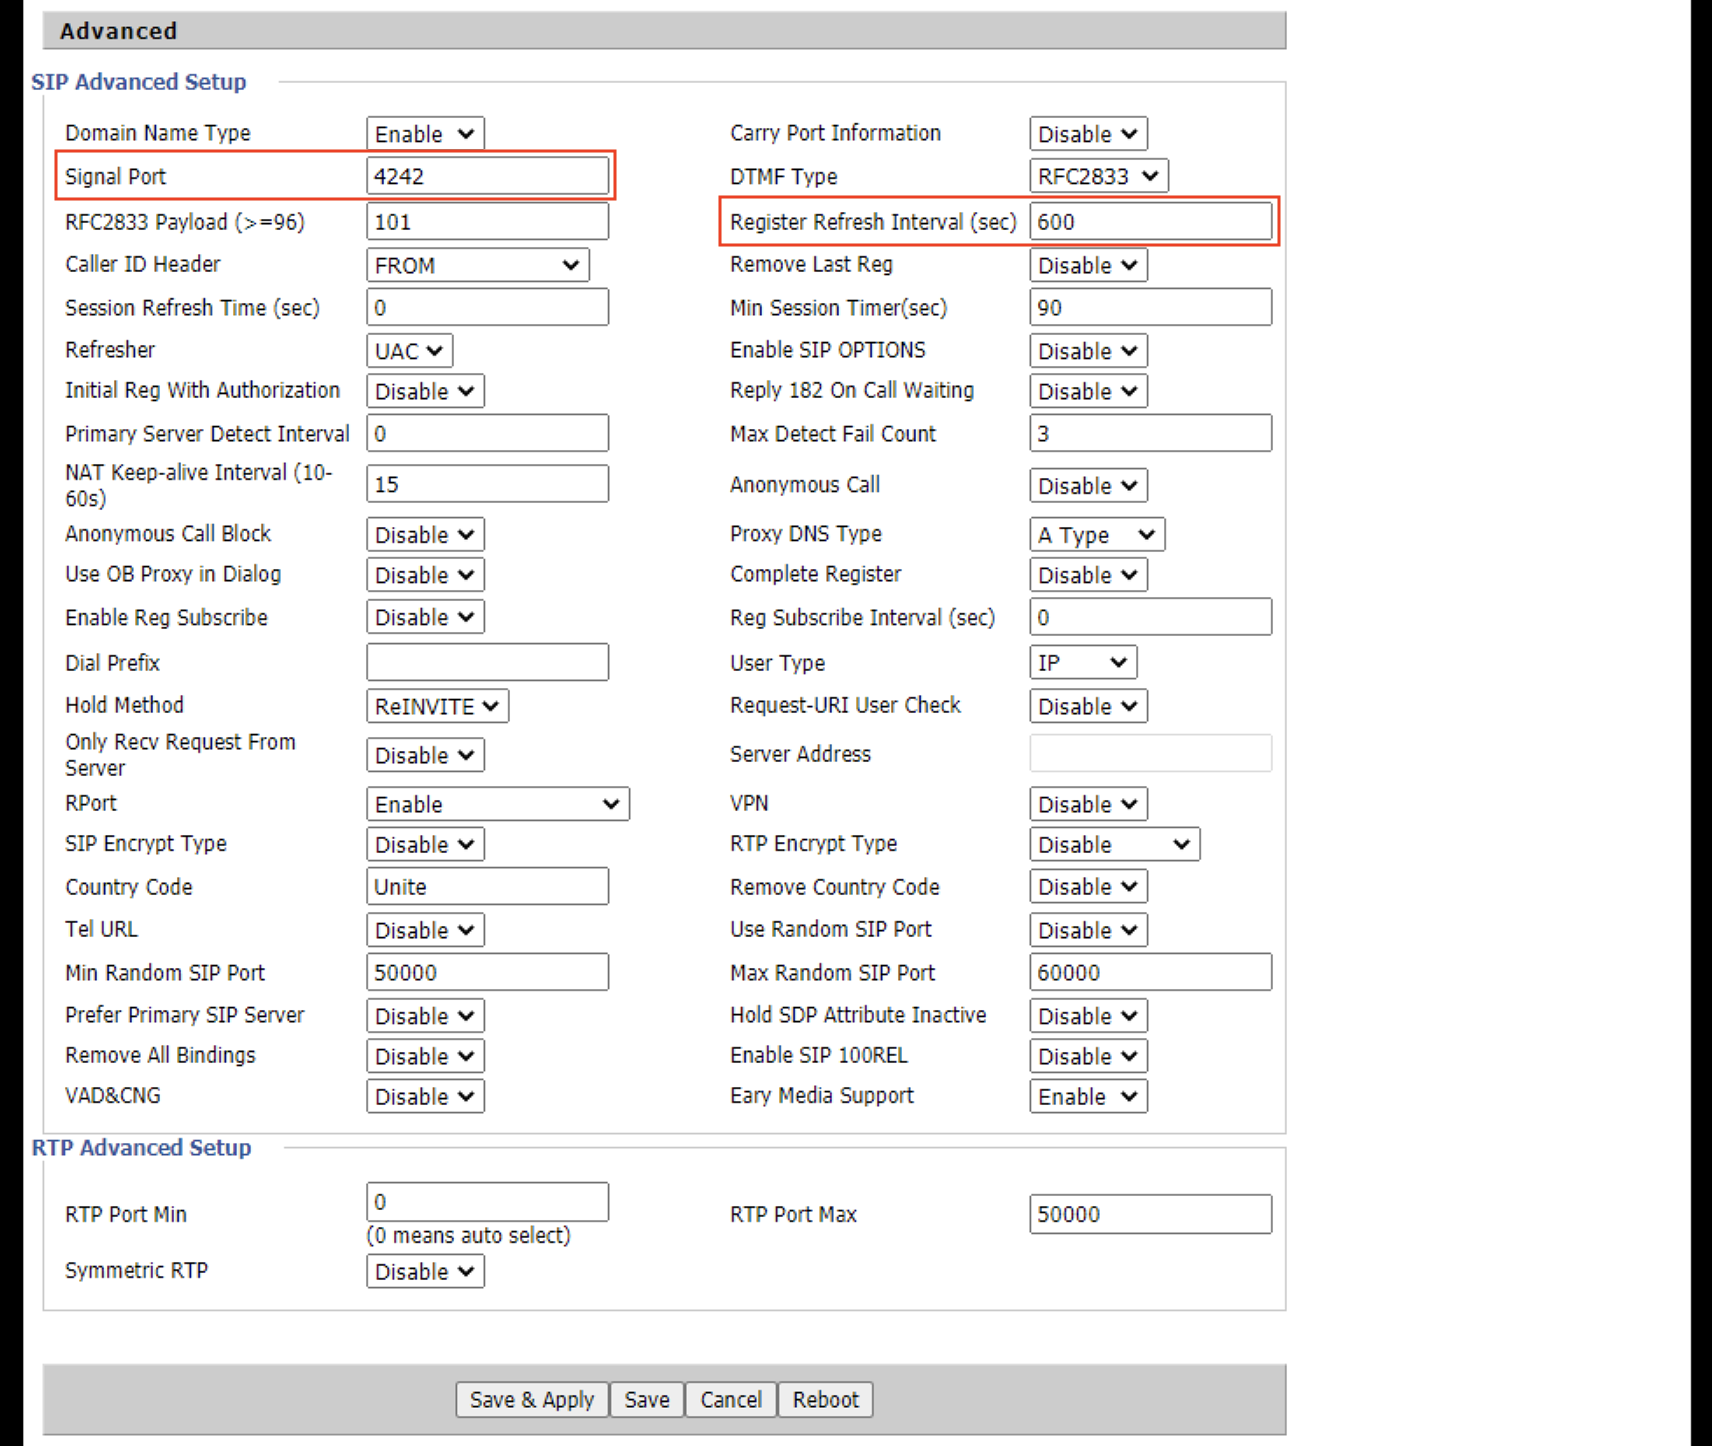Open the VPN dropdown
The image size is (1712, 1446).
point(1088,804)
